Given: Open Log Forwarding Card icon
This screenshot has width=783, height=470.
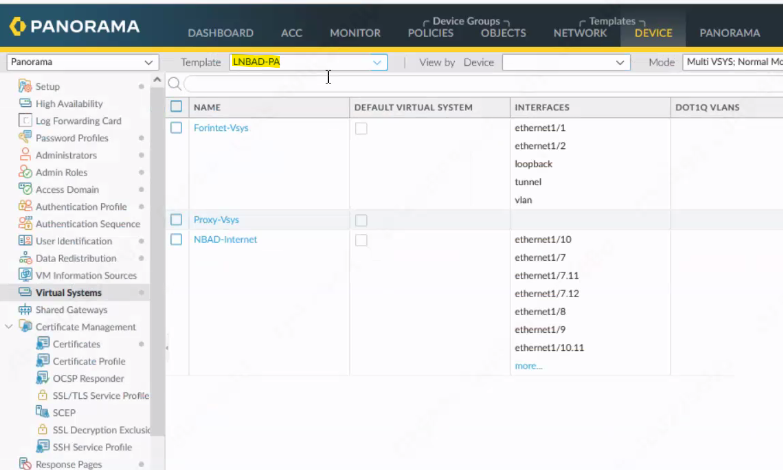Looking at the screenshot, I should pyautogui.click(x=26, y=121).
